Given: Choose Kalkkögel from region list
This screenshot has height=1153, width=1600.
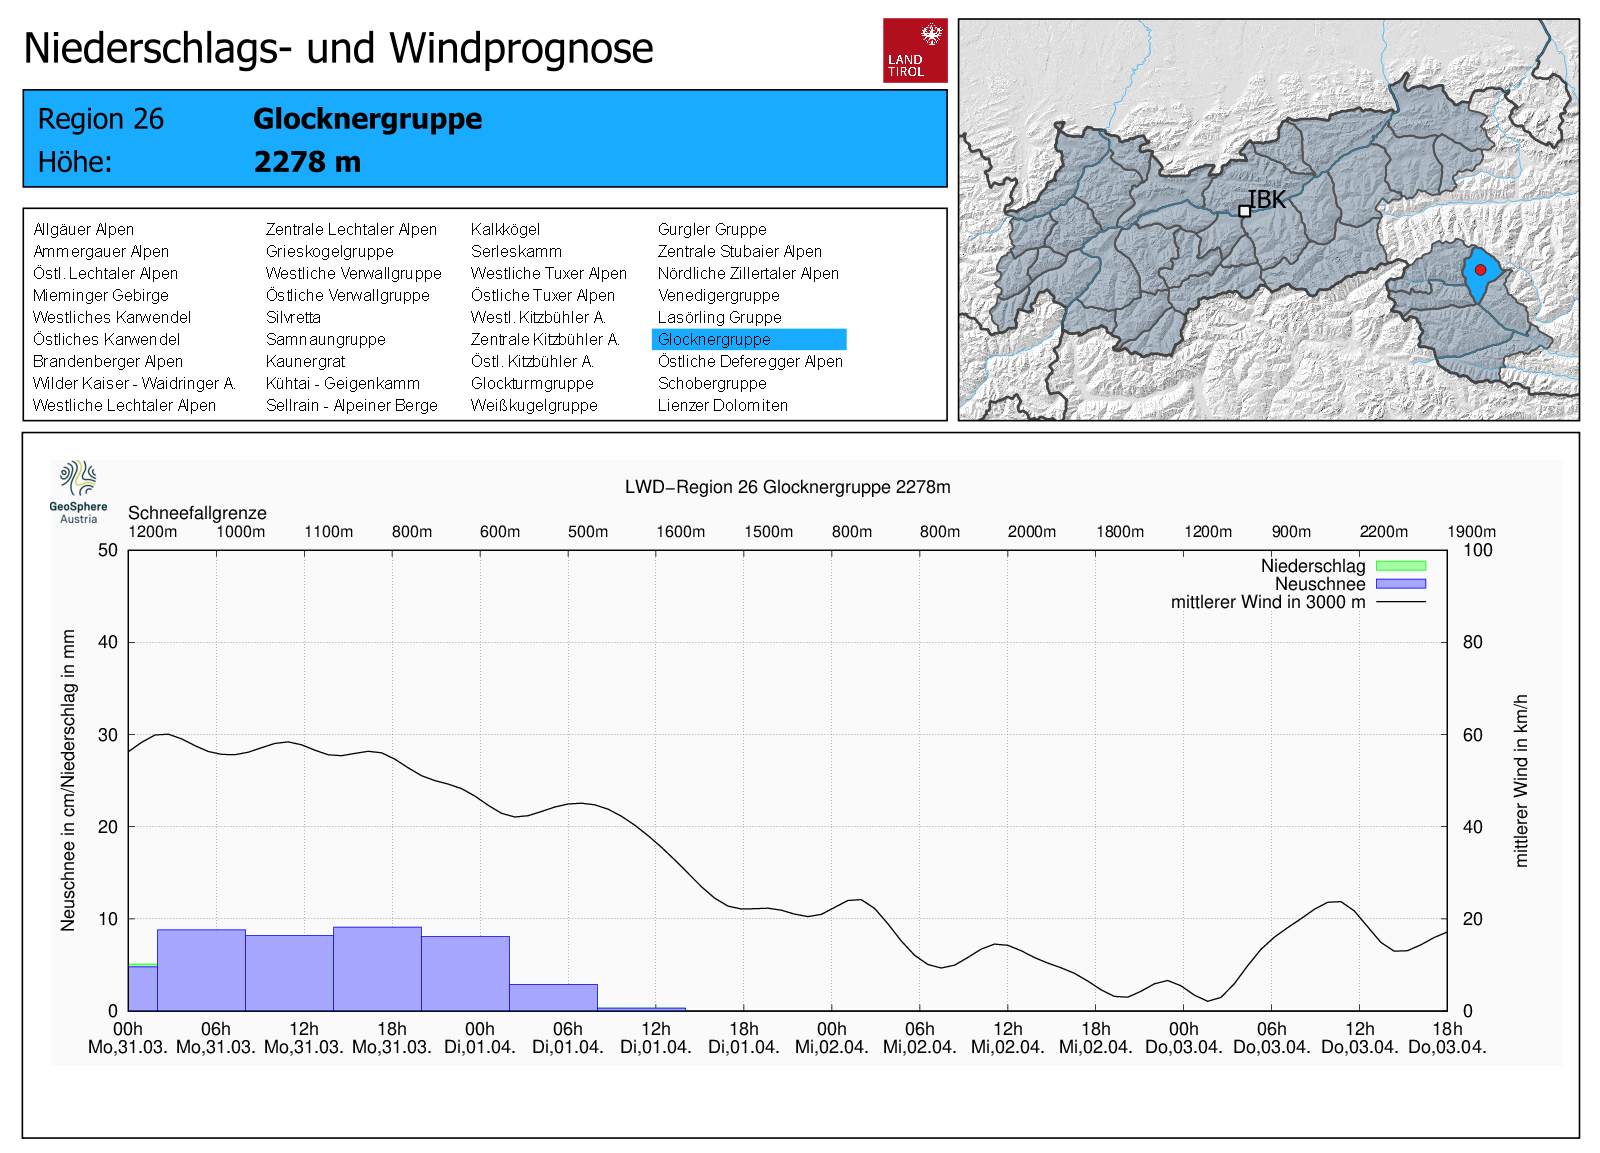Looking at the screenshot, I should pyautogui.click(x=505, y=229).
